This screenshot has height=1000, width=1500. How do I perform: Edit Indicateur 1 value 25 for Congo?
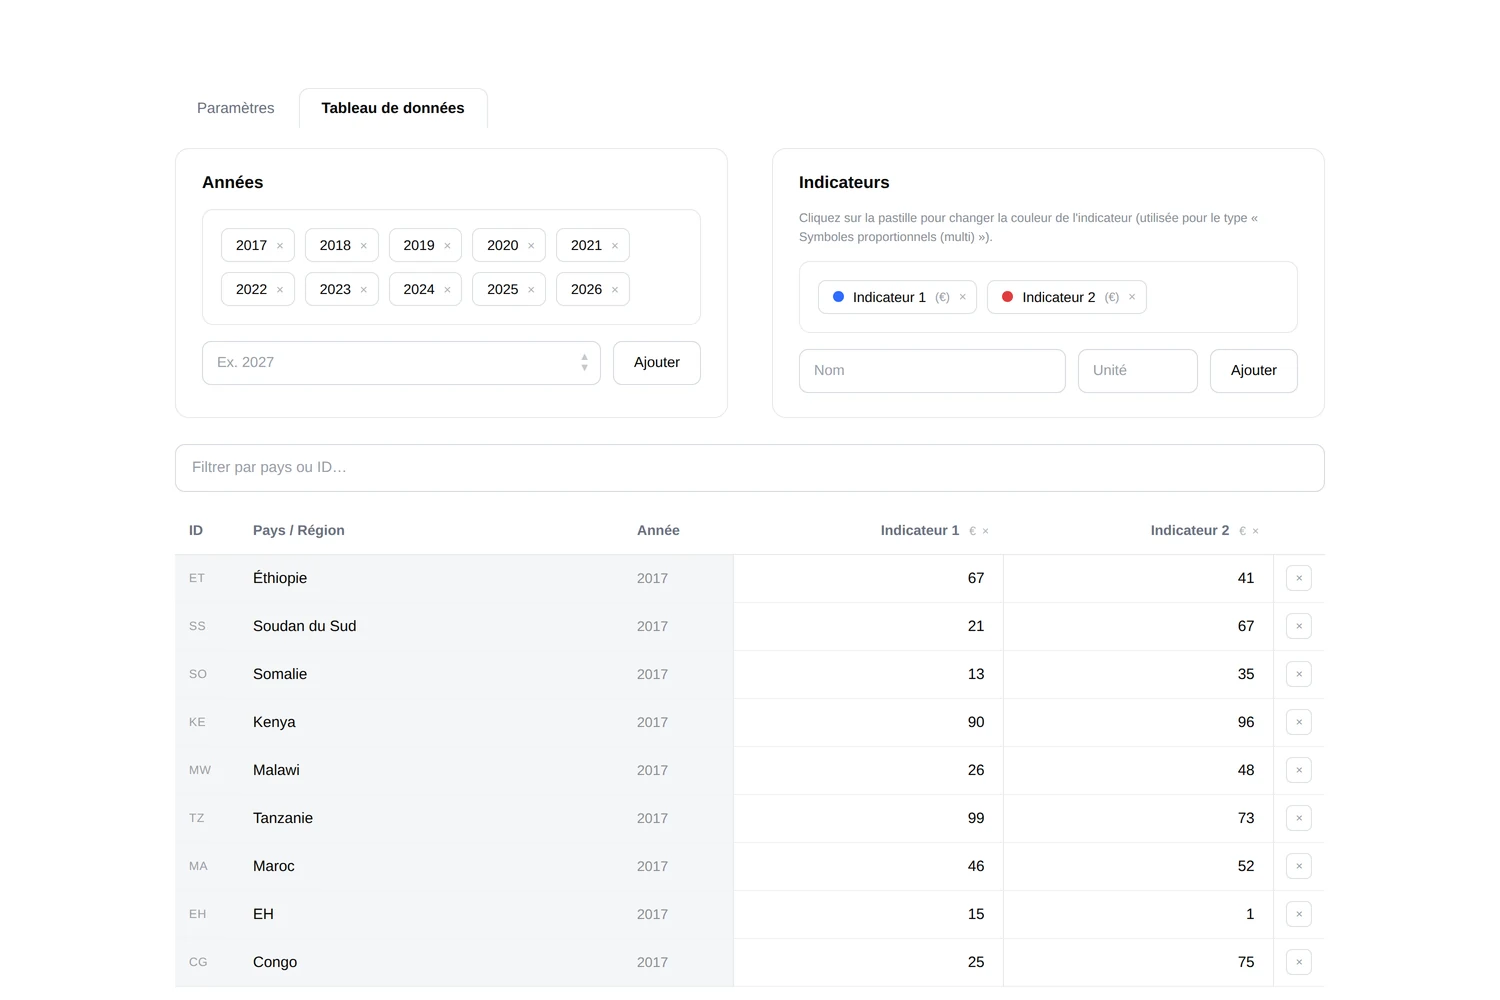(868, 963)
